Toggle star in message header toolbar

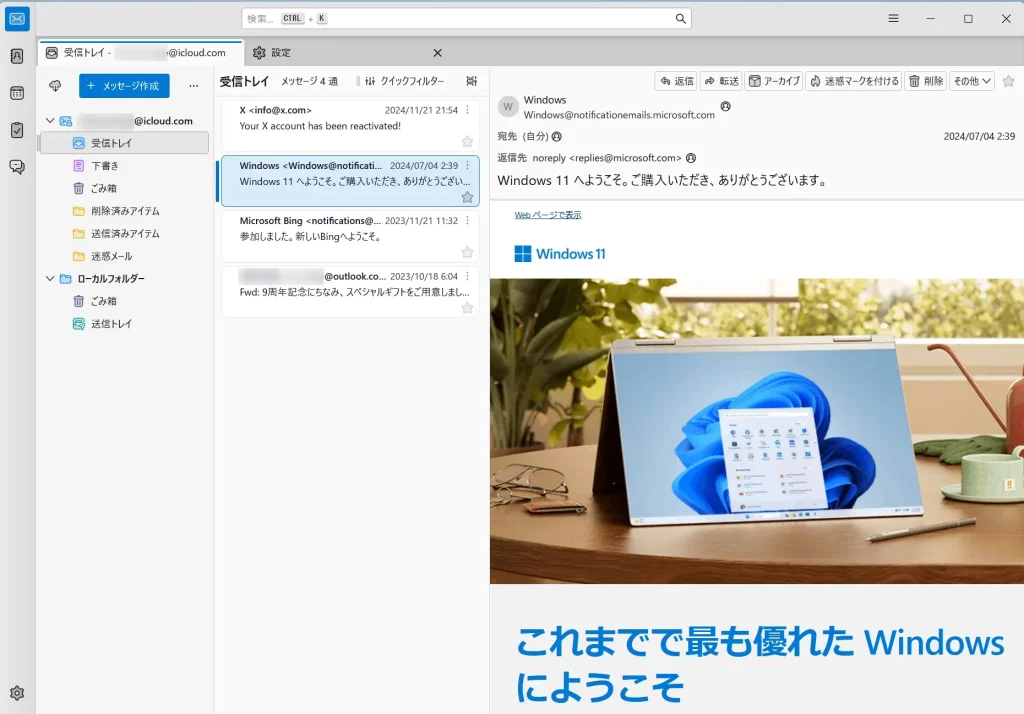click(x=1008, y=81)
